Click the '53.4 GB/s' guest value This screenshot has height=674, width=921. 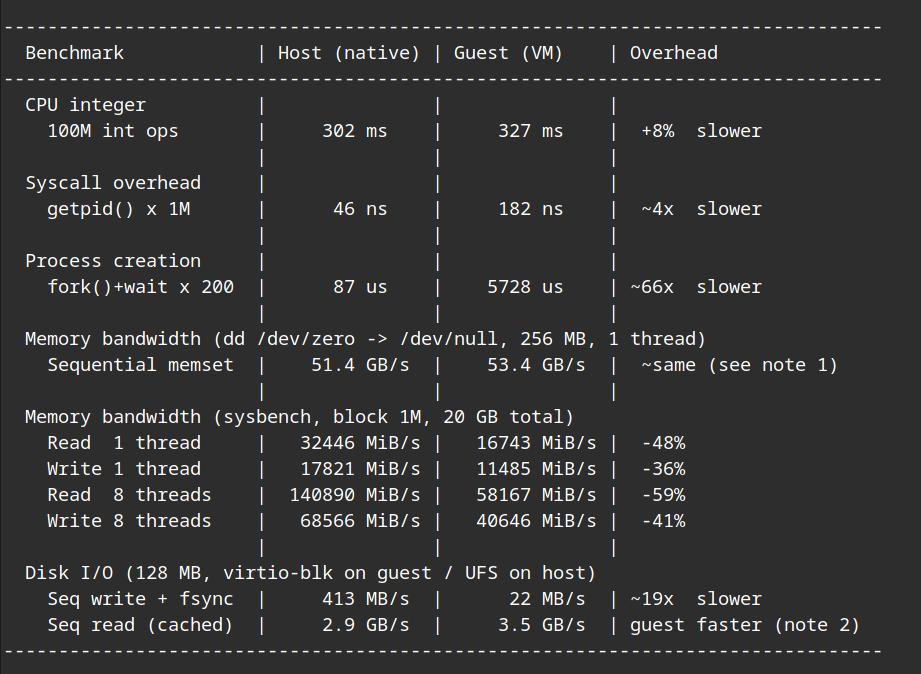coord(536,365)
